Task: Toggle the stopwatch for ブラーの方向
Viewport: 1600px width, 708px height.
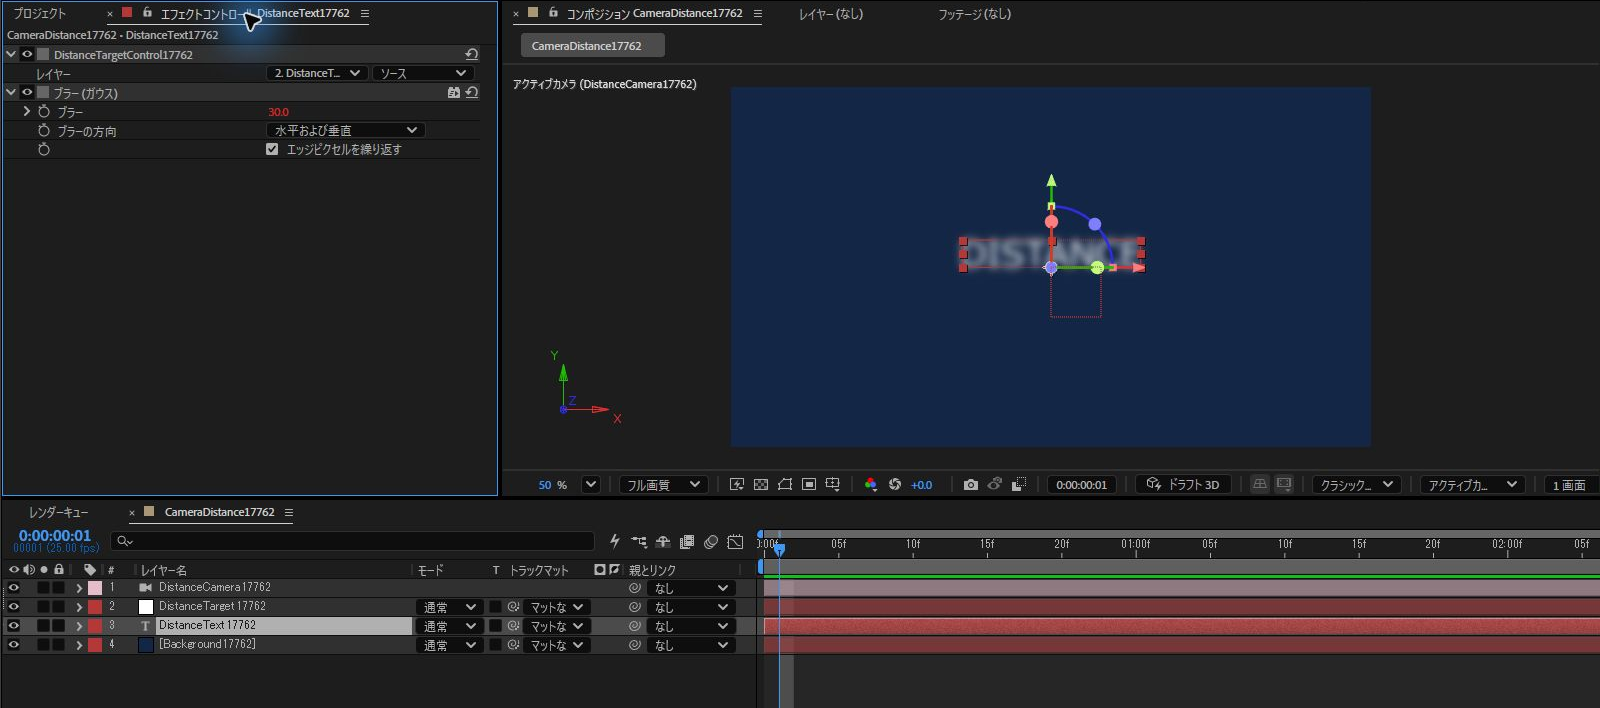Action: (x=44, y=131)
